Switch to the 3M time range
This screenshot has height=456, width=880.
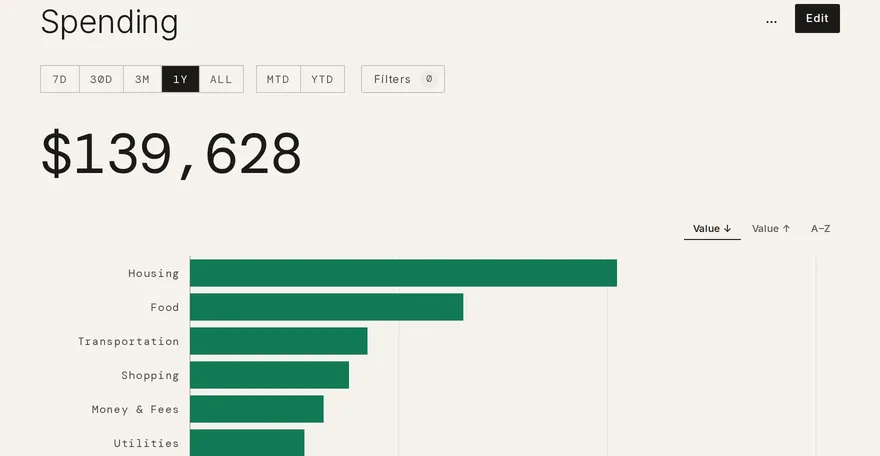[x=143, y=79]
